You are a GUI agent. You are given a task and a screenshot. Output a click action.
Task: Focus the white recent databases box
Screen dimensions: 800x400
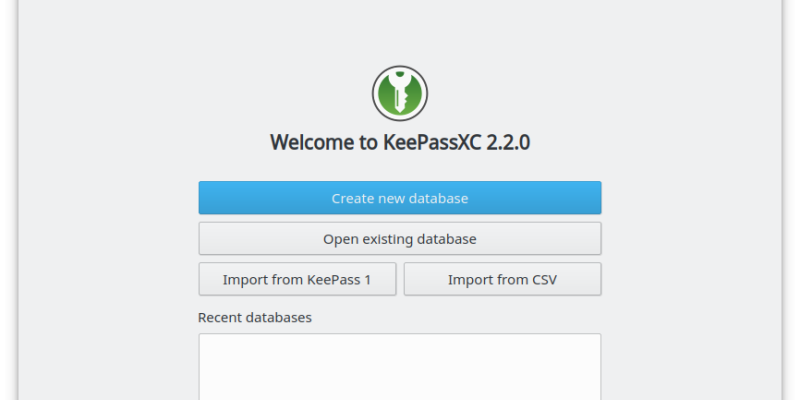[399, 367]
